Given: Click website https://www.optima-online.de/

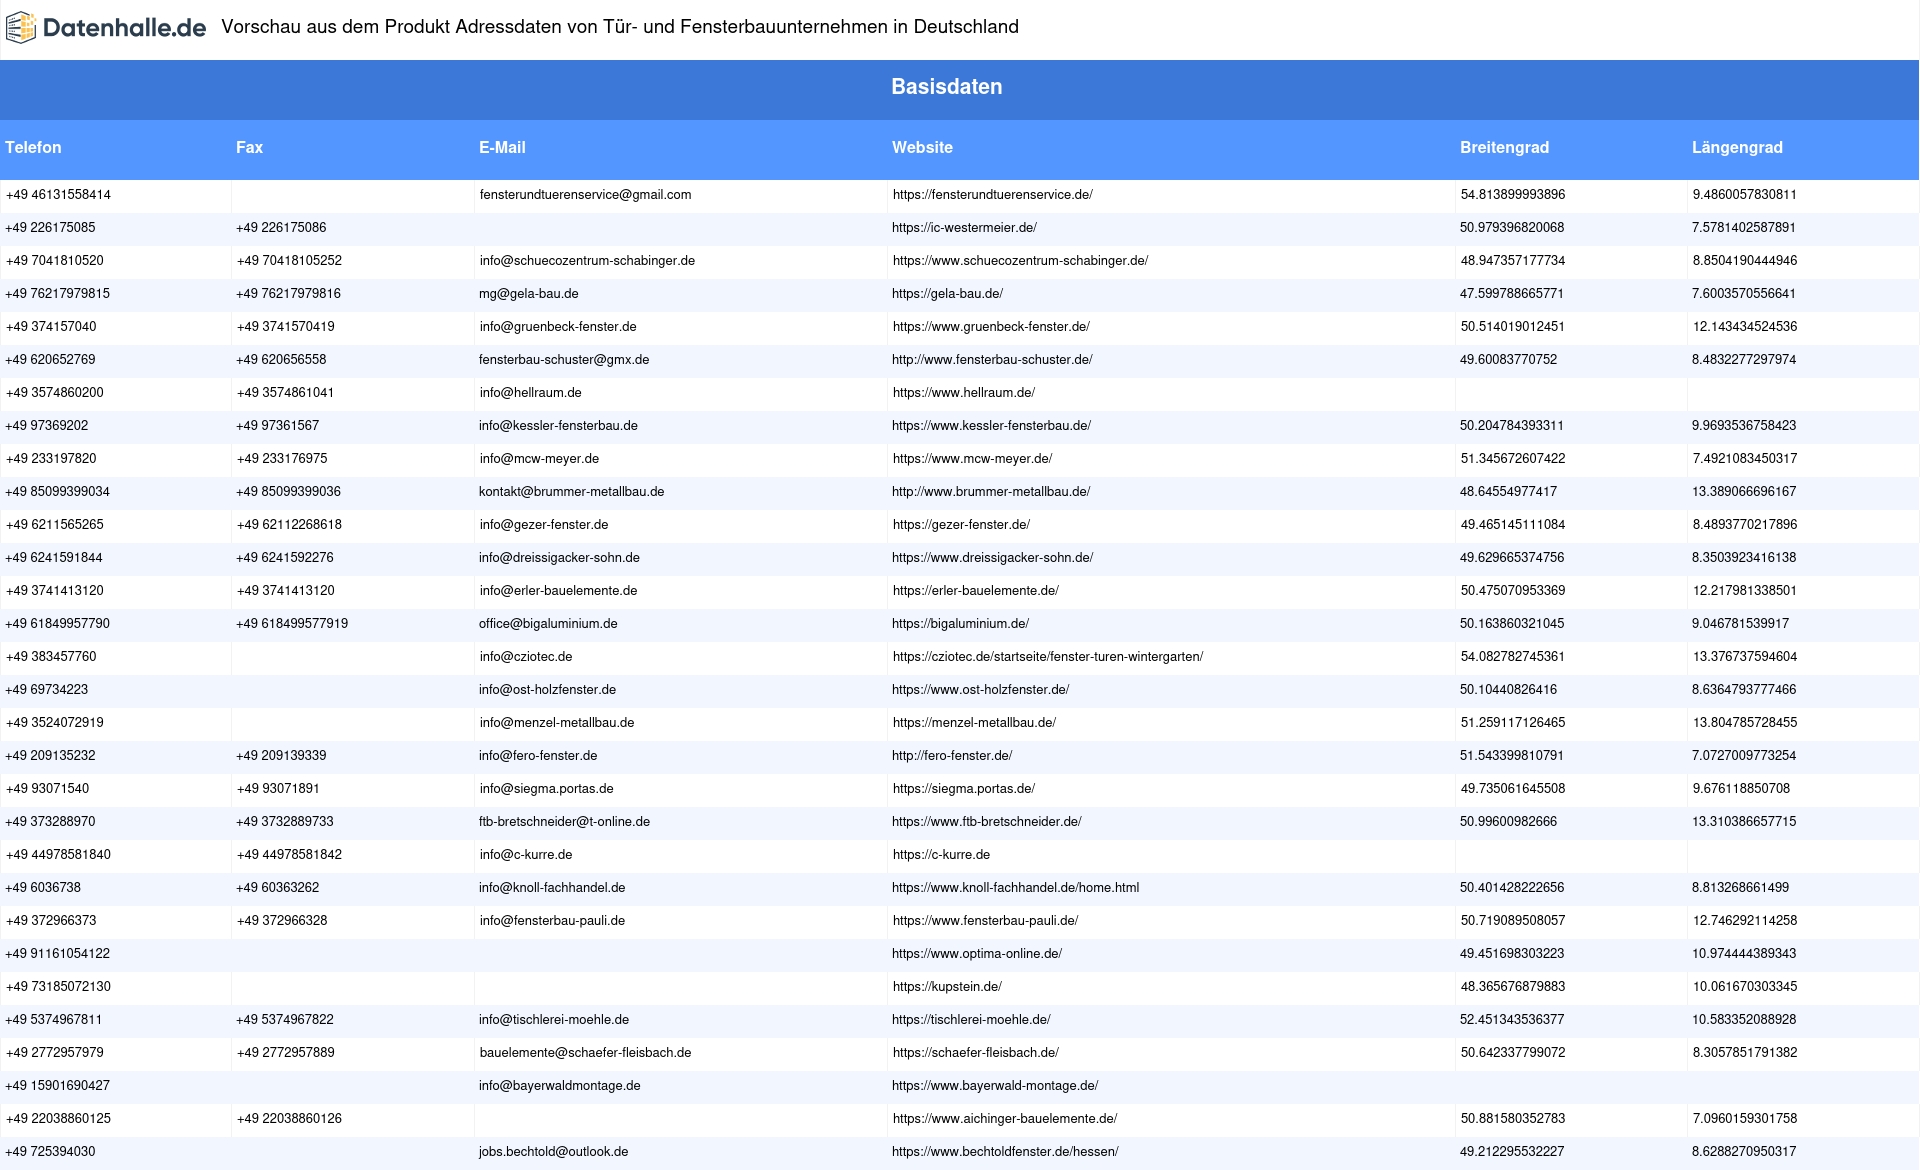Looking at the screenshot, I should pyautogui.click(x=977, y=954).
